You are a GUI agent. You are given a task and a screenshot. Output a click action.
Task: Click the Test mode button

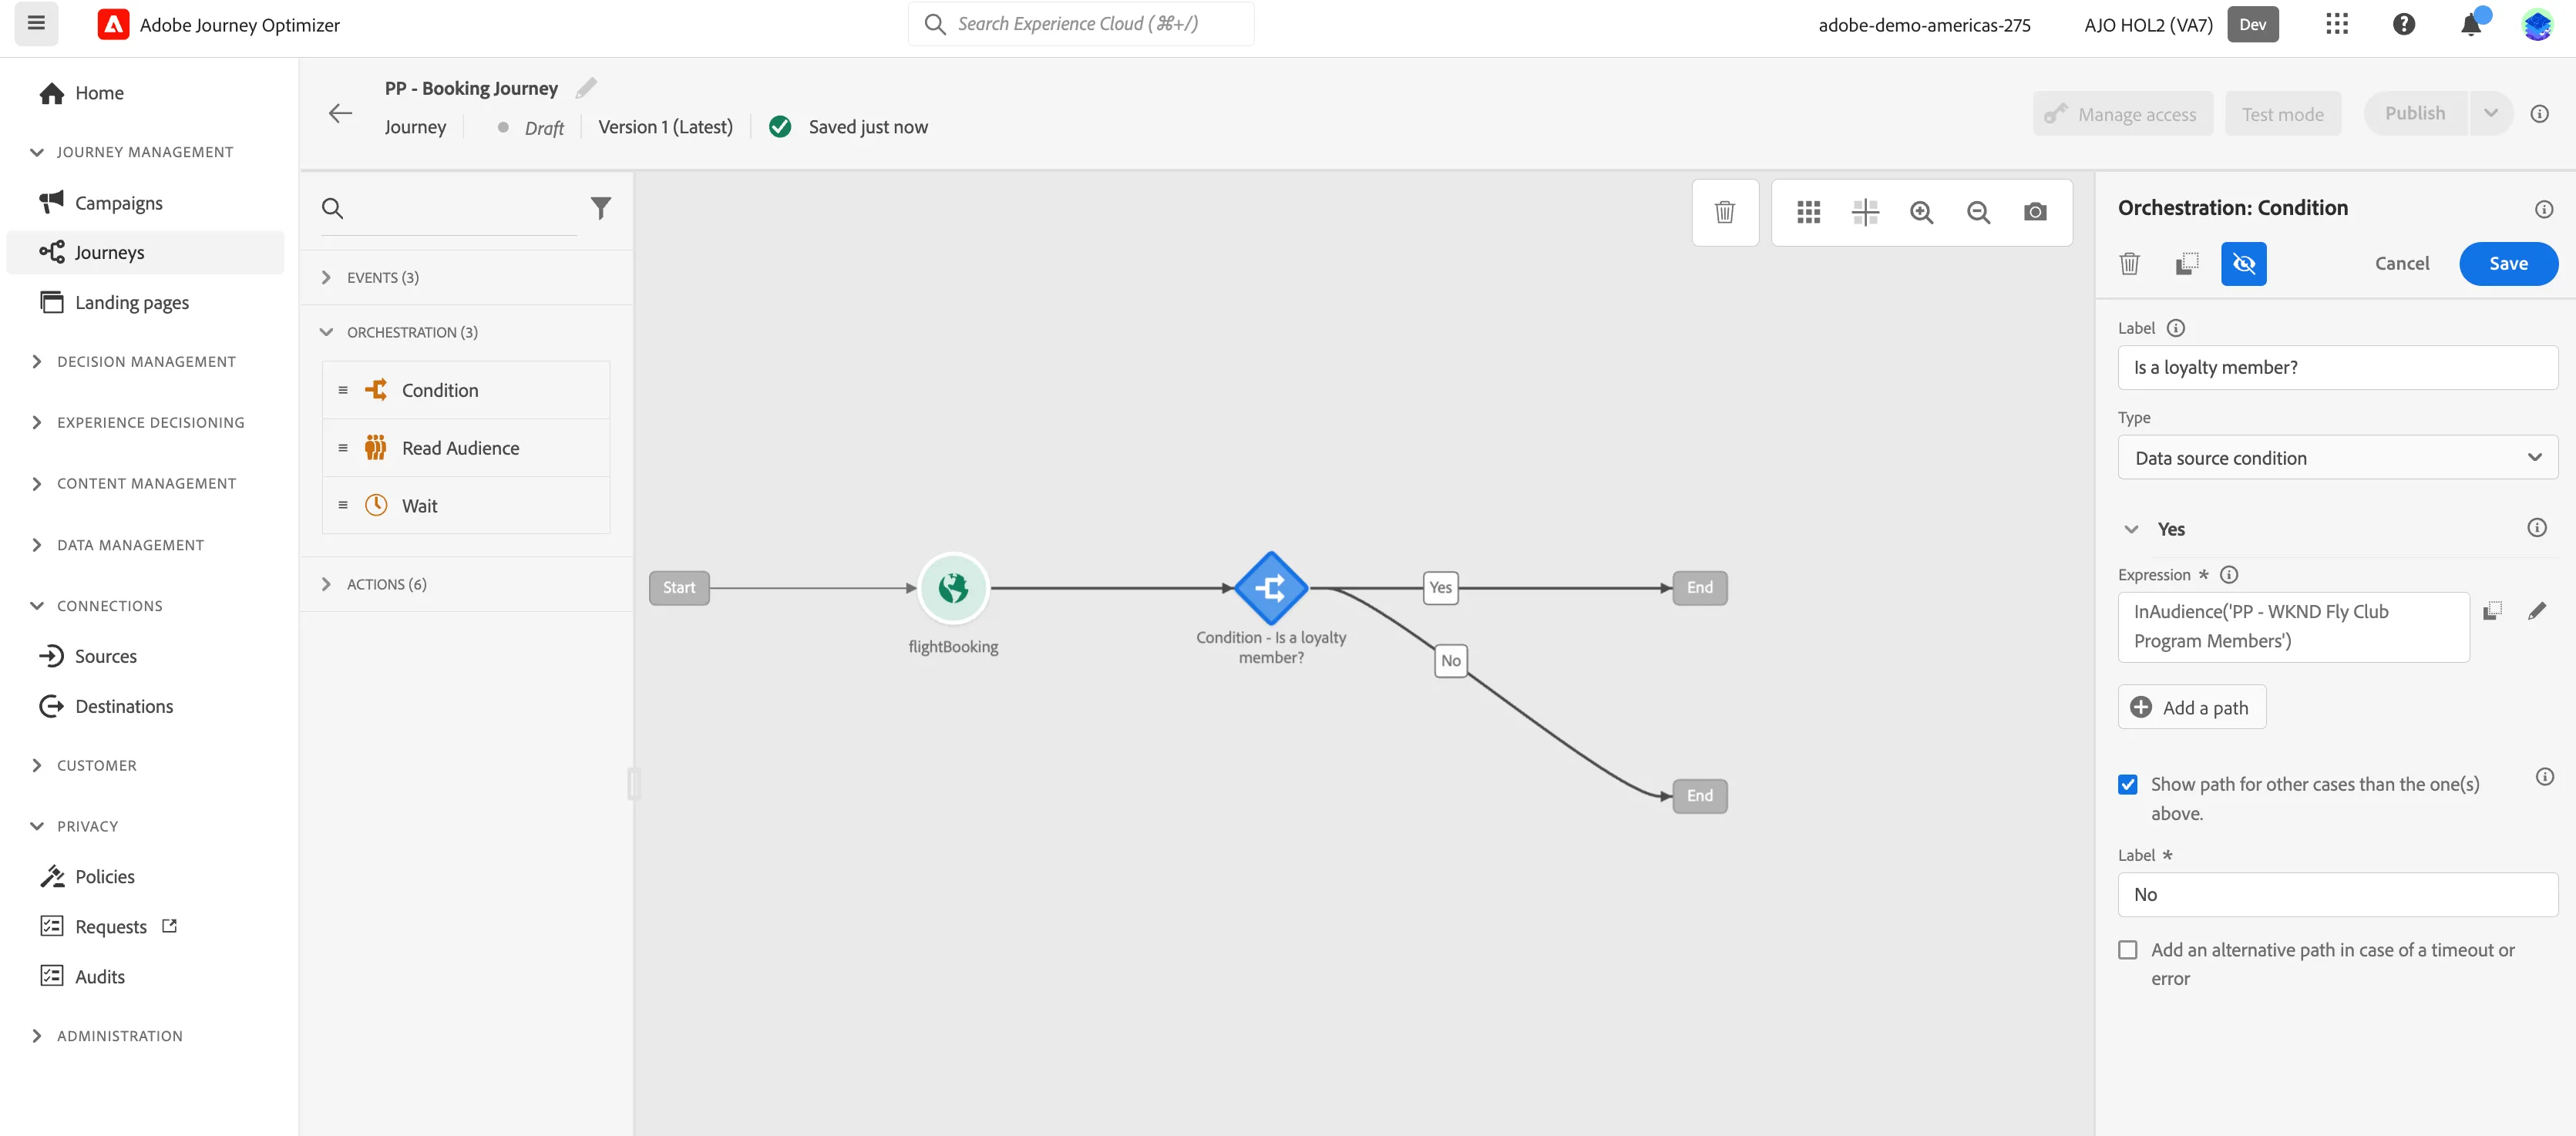[x=2282, y=114]
